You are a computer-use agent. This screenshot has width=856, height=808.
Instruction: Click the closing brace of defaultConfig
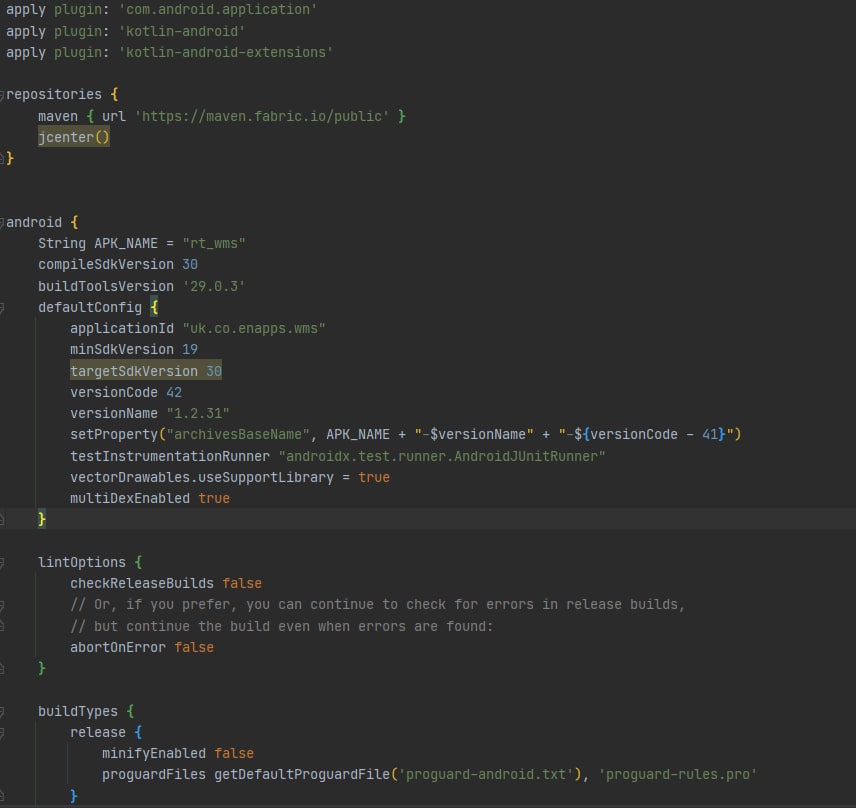click(x=42, y=519)
